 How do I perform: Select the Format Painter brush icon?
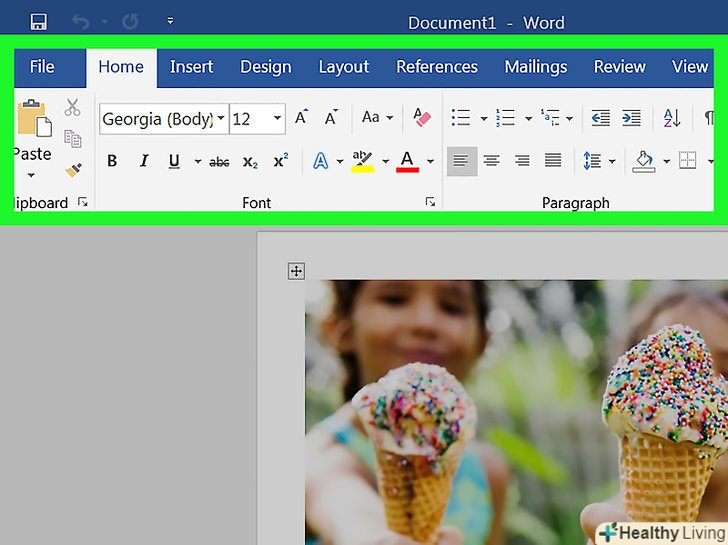tap(73, 171)
